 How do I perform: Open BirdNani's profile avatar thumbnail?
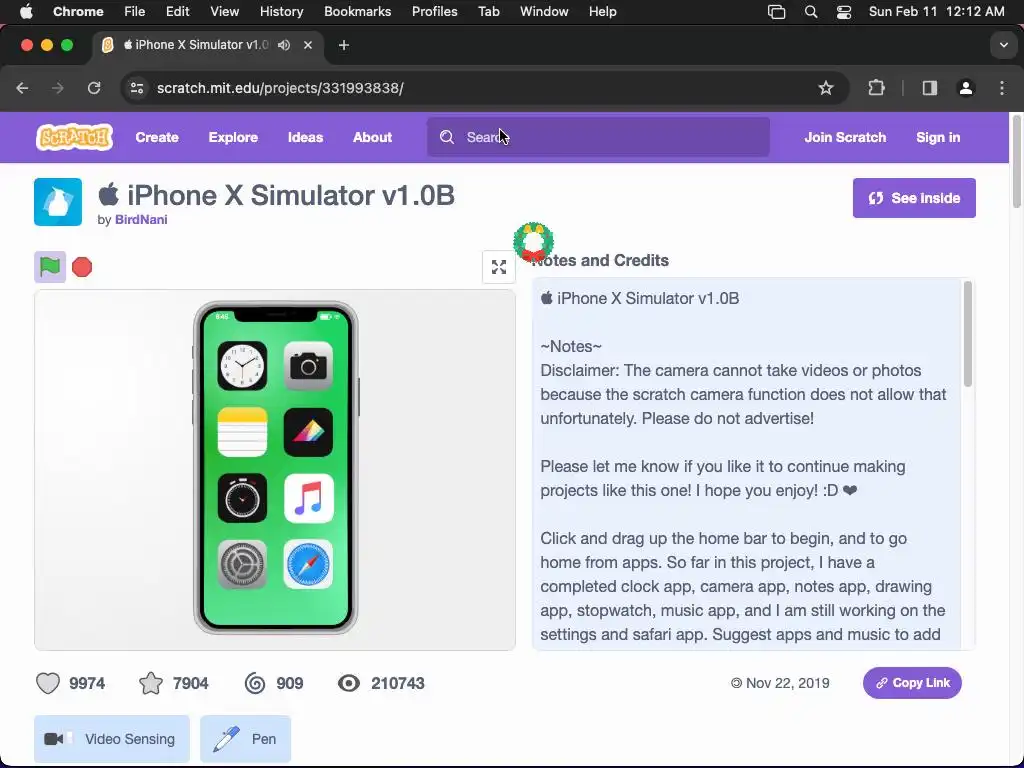pos(58,202)
